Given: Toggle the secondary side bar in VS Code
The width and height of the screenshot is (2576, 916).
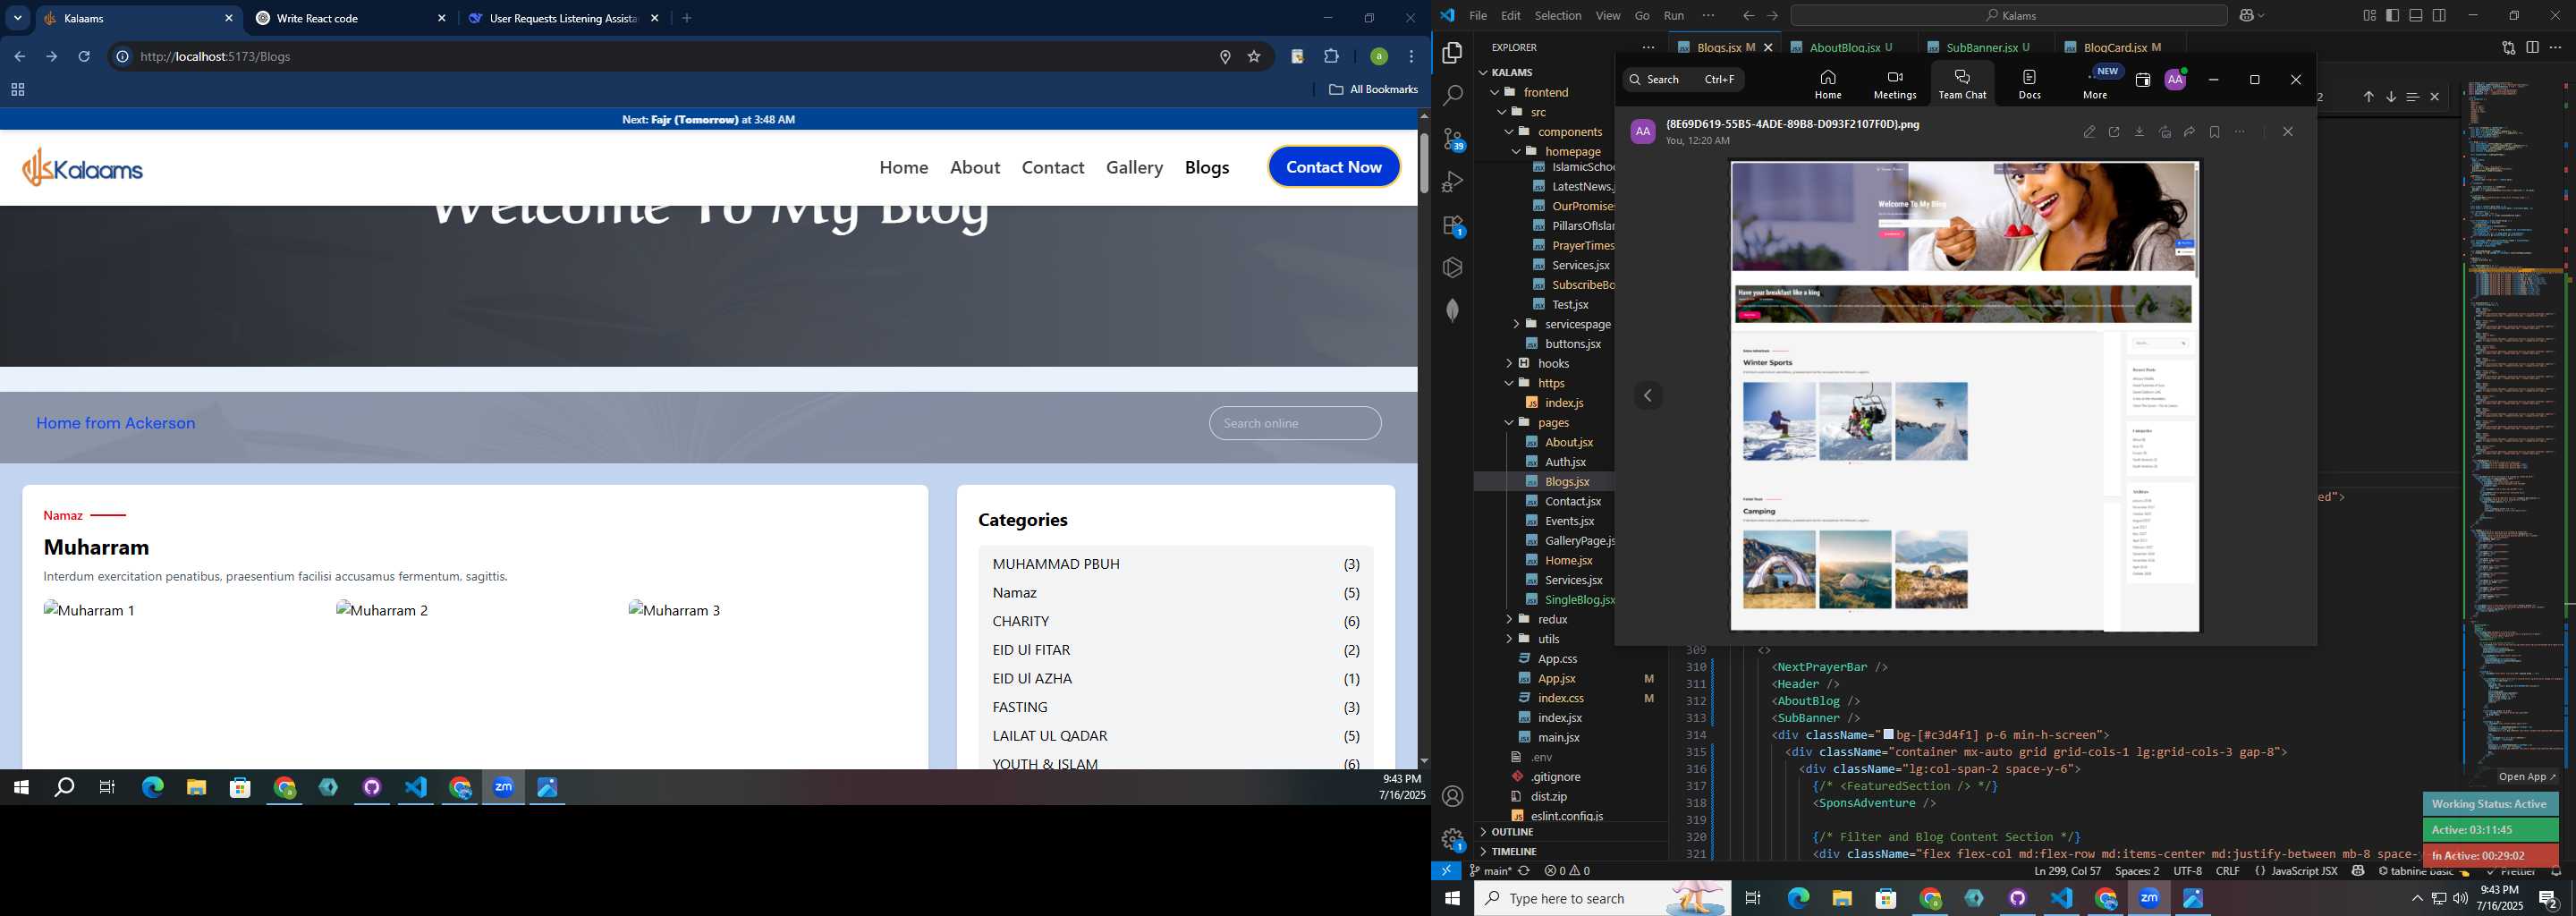Looking at the screenshot, I should coord(2439,15).
